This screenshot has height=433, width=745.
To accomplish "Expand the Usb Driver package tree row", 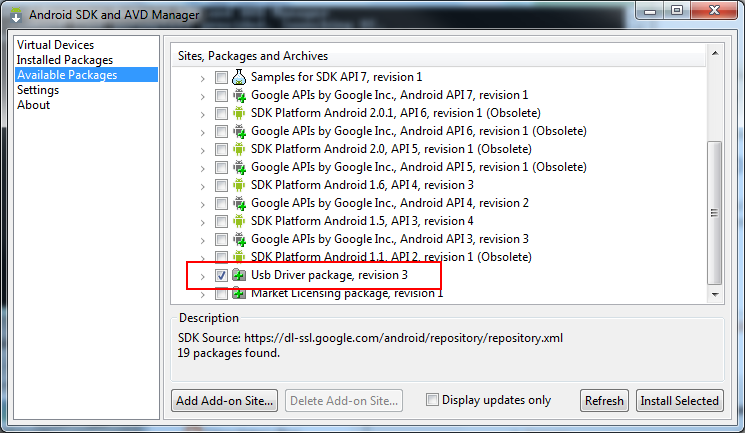I will 202,275.
